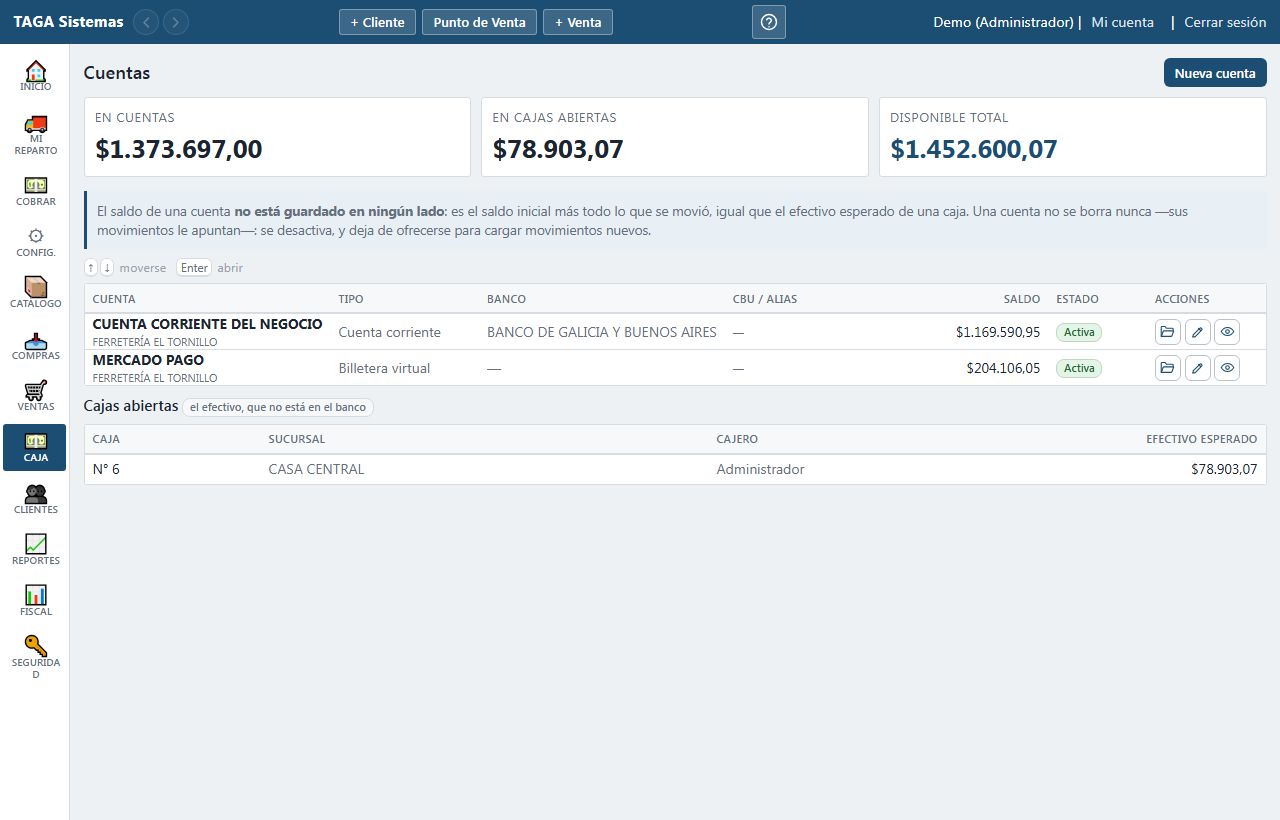This screenshot has width=1280, height=820.
Task: Open folder icon for Cuenta Corriente del Negocio
Action: tap(1168, 332)
